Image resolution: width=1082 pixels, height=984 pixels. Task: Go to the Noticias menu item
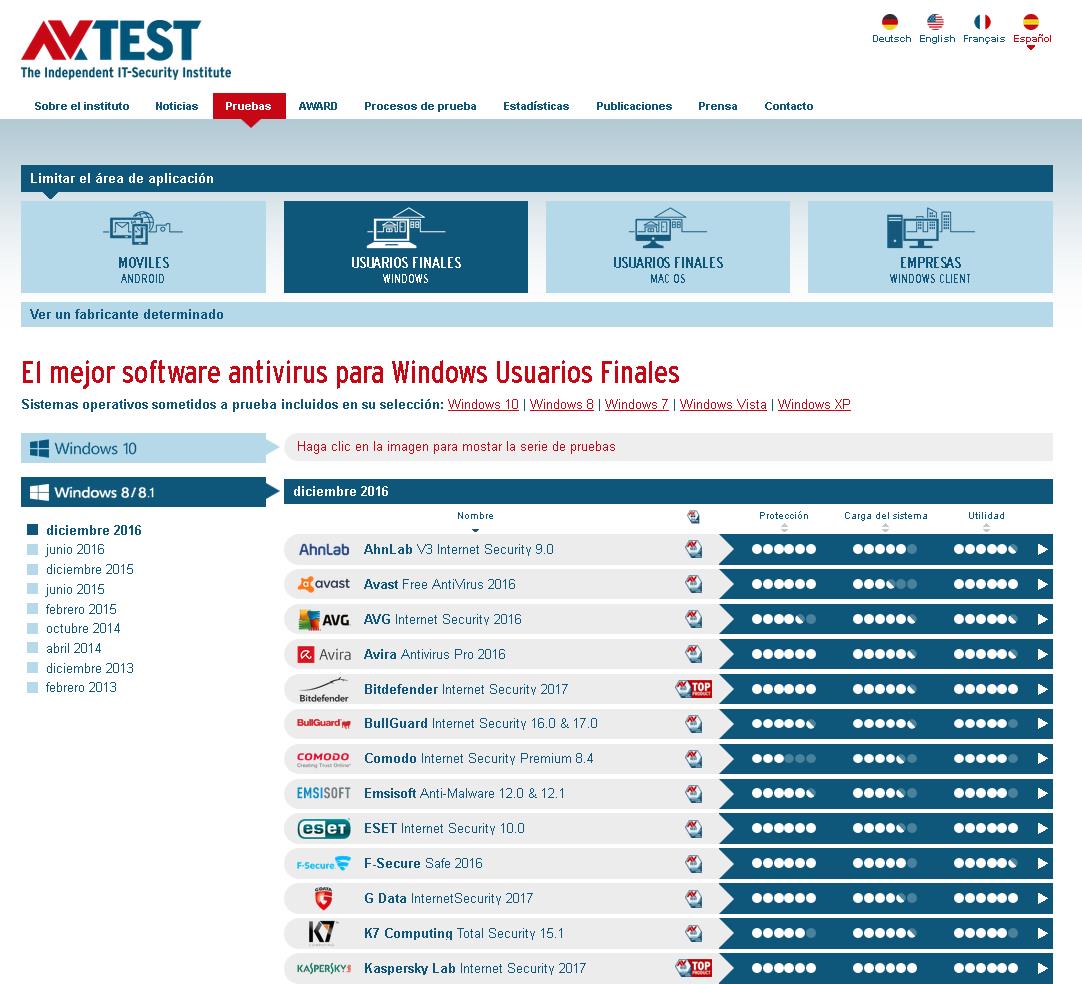(x=176, y=106)
